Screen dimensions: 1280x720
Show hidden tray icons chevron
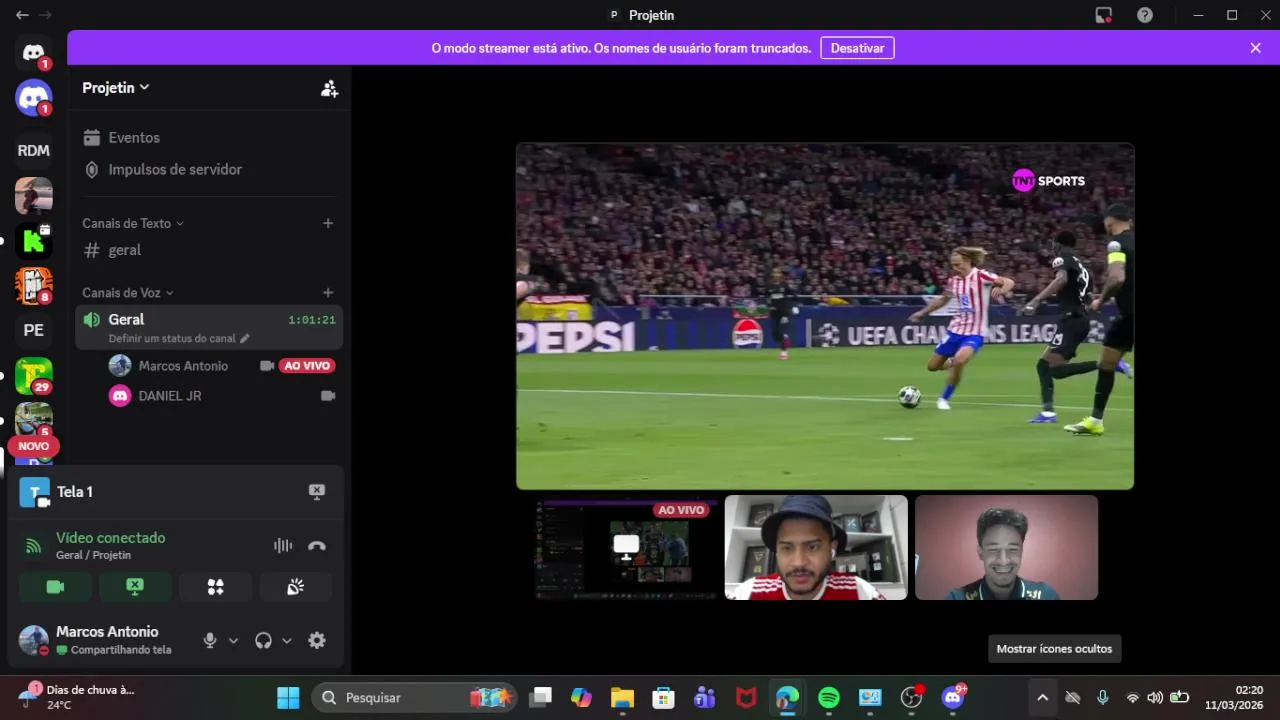1042,698
